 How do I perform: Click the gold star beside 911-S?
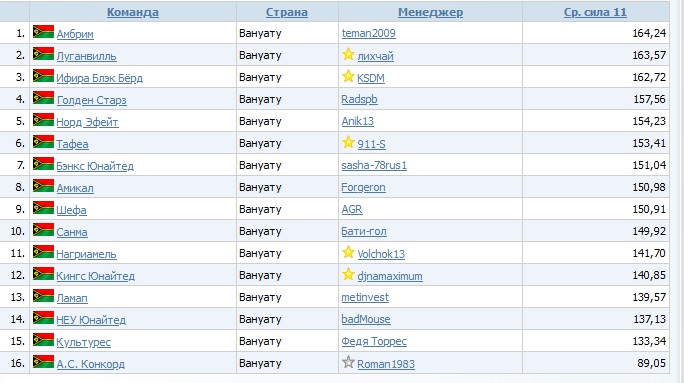coord(348,142)
